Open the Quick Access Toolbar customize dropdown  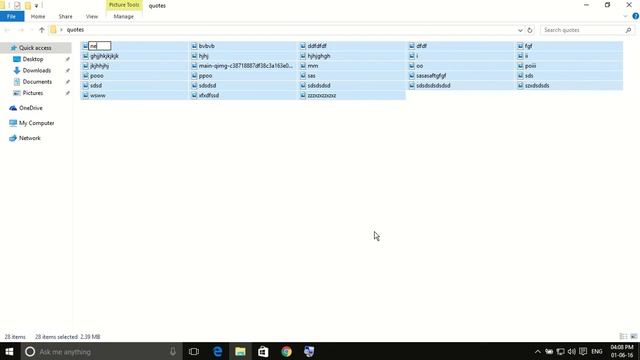click(36, 6)
